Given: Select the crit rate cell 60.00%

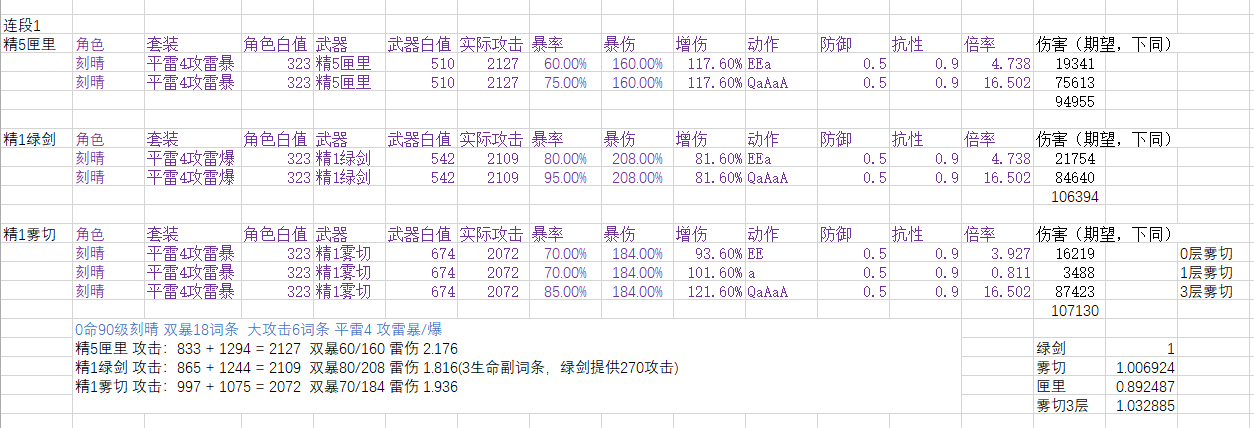Looking at the screenshot, I should [x=565, y=63].
